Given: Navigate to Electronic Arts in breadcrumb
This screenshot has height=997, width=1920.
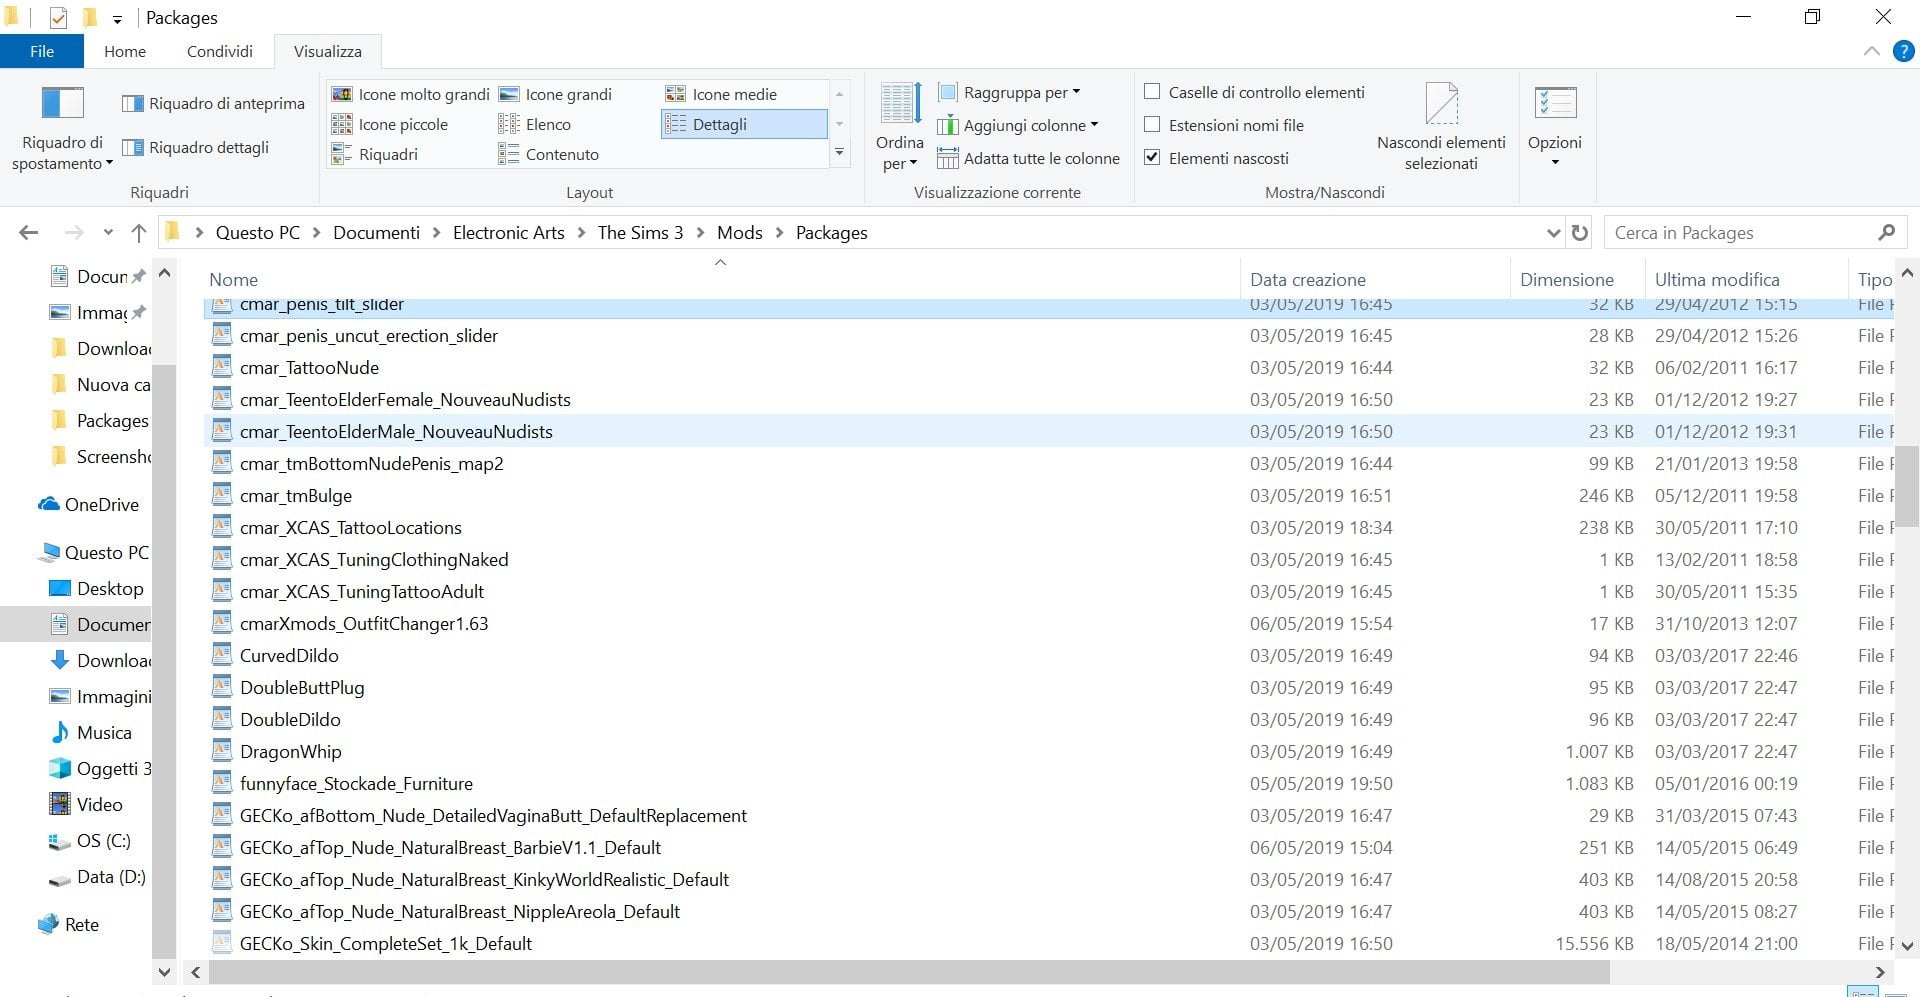Looking at the screenshot, I should (x=509, y=233).
